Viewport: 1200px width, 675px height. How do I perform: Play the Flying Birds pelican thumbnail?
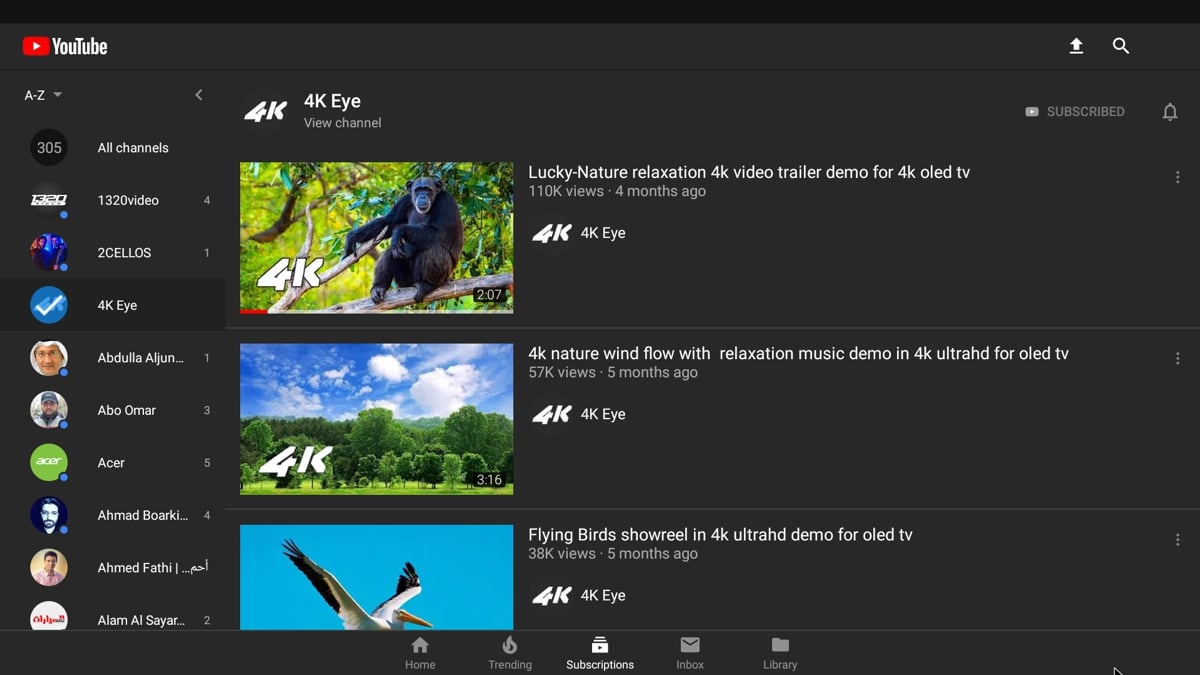(x=377, y=577)
